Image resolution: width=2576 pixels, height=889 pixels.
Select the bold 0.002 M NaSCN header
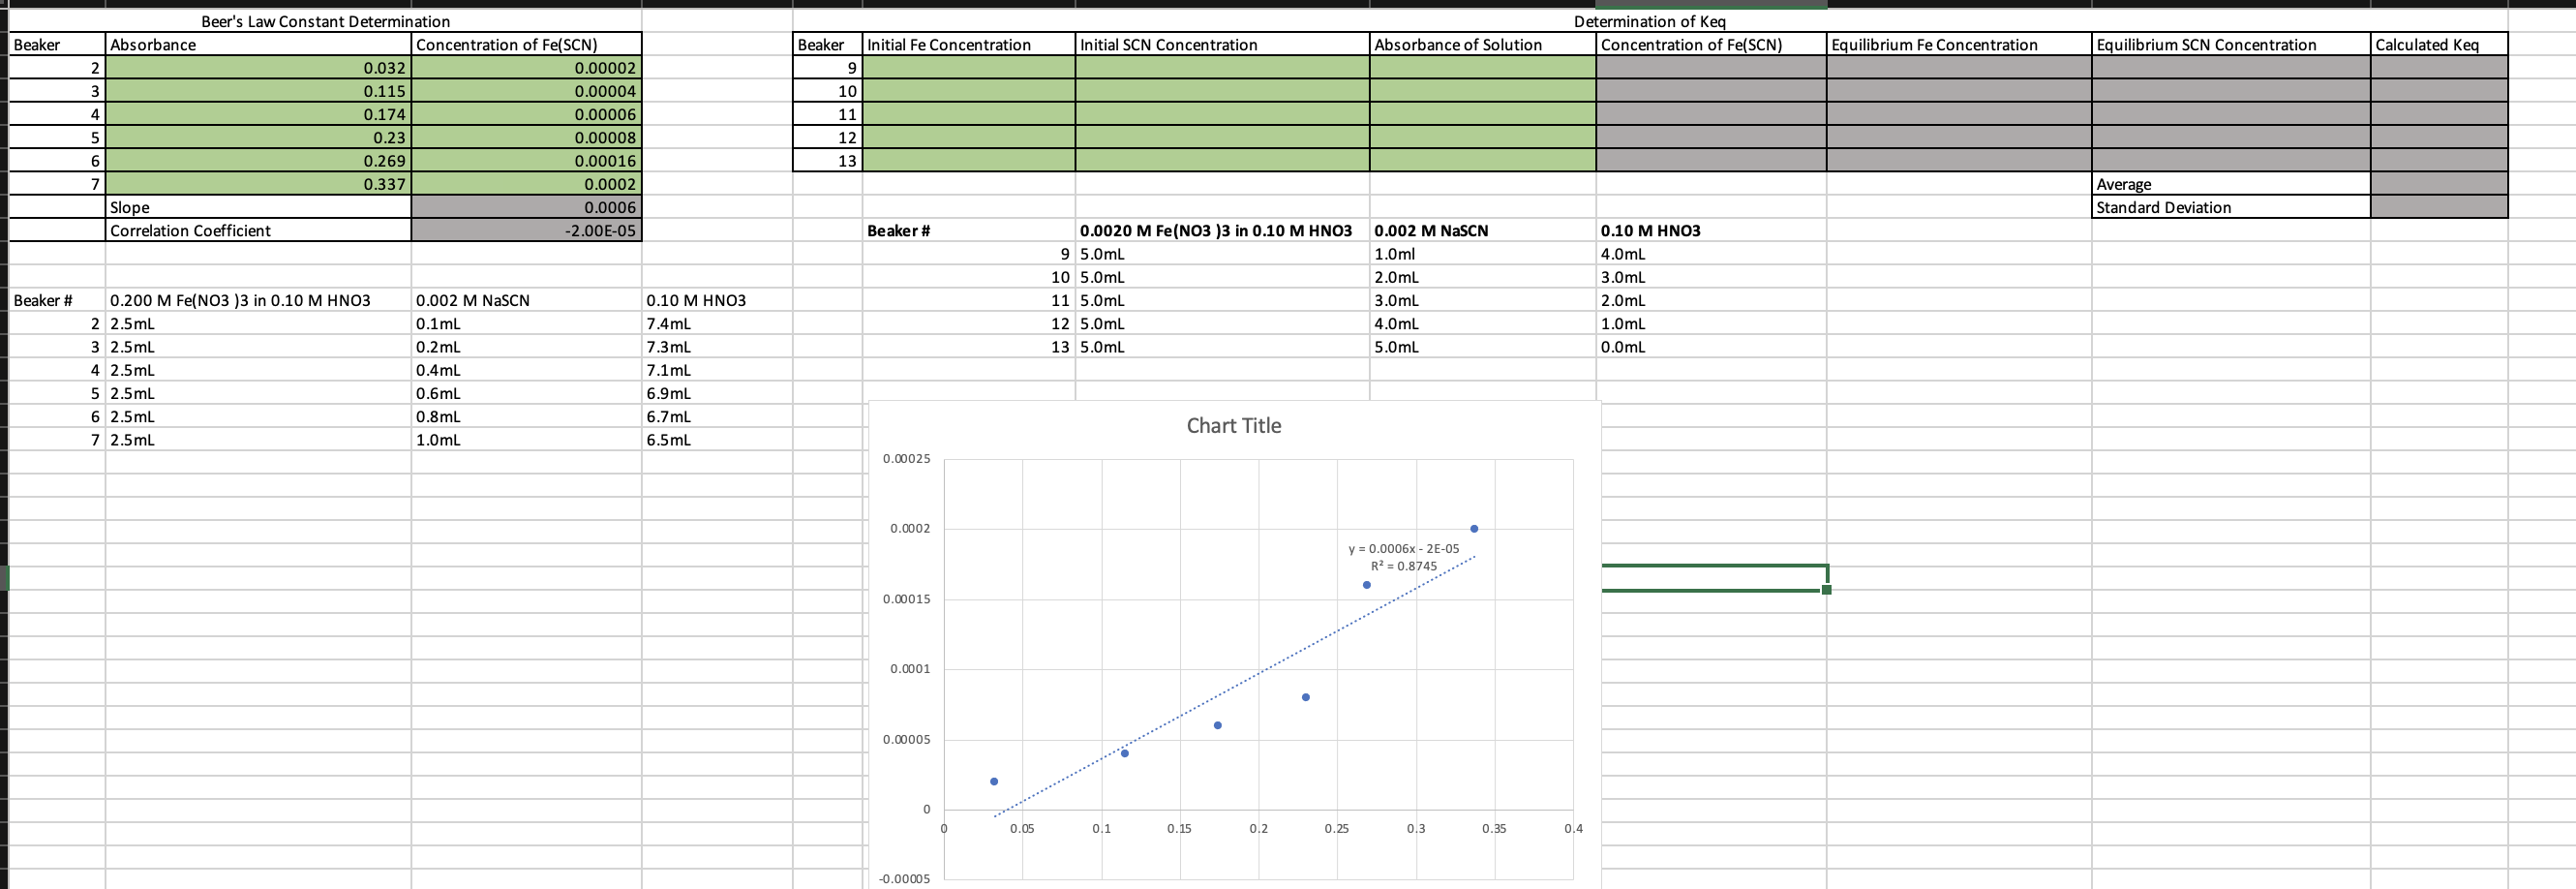coord(1482,230)
